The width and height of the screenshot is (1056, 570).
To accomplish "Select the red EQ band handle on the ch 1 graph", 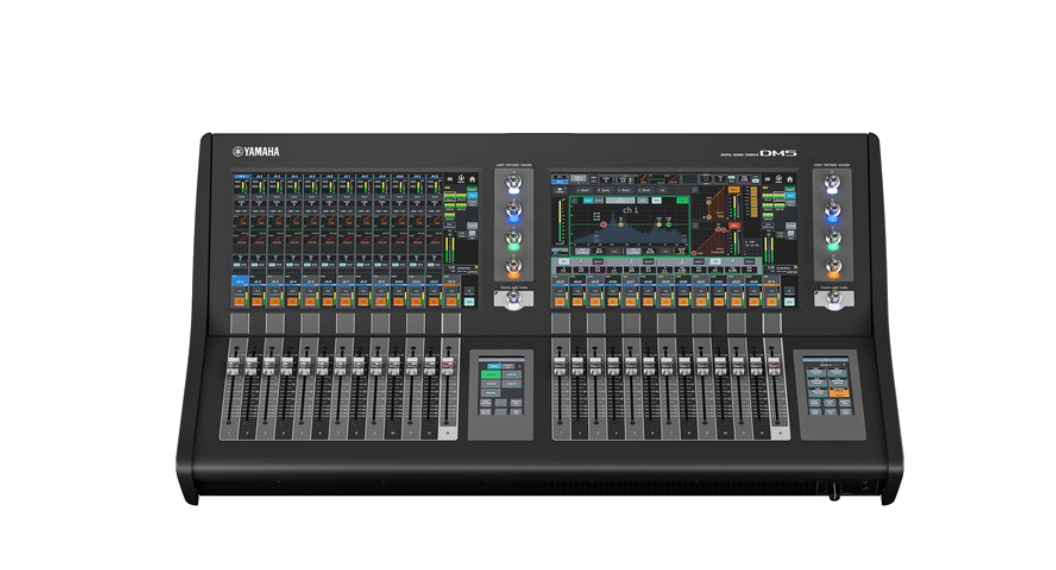I will (603, 225).
